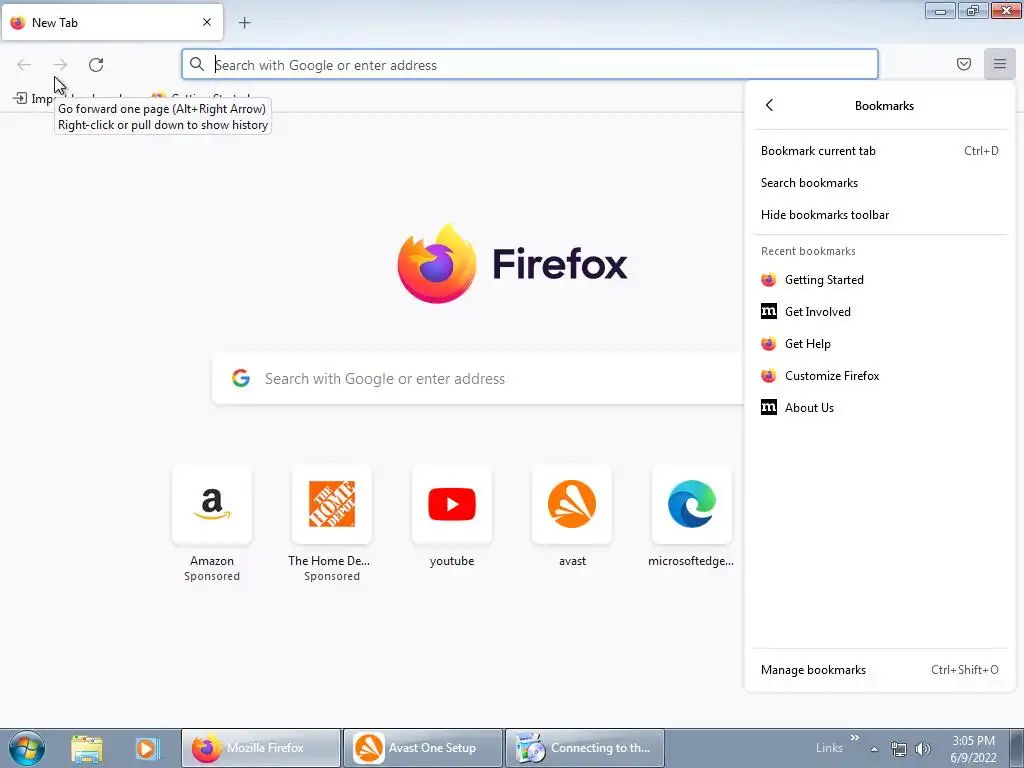The height and width of the screenshot is (768, 1024).
Task: Focus the address bar search field
Action: point(530,65)
